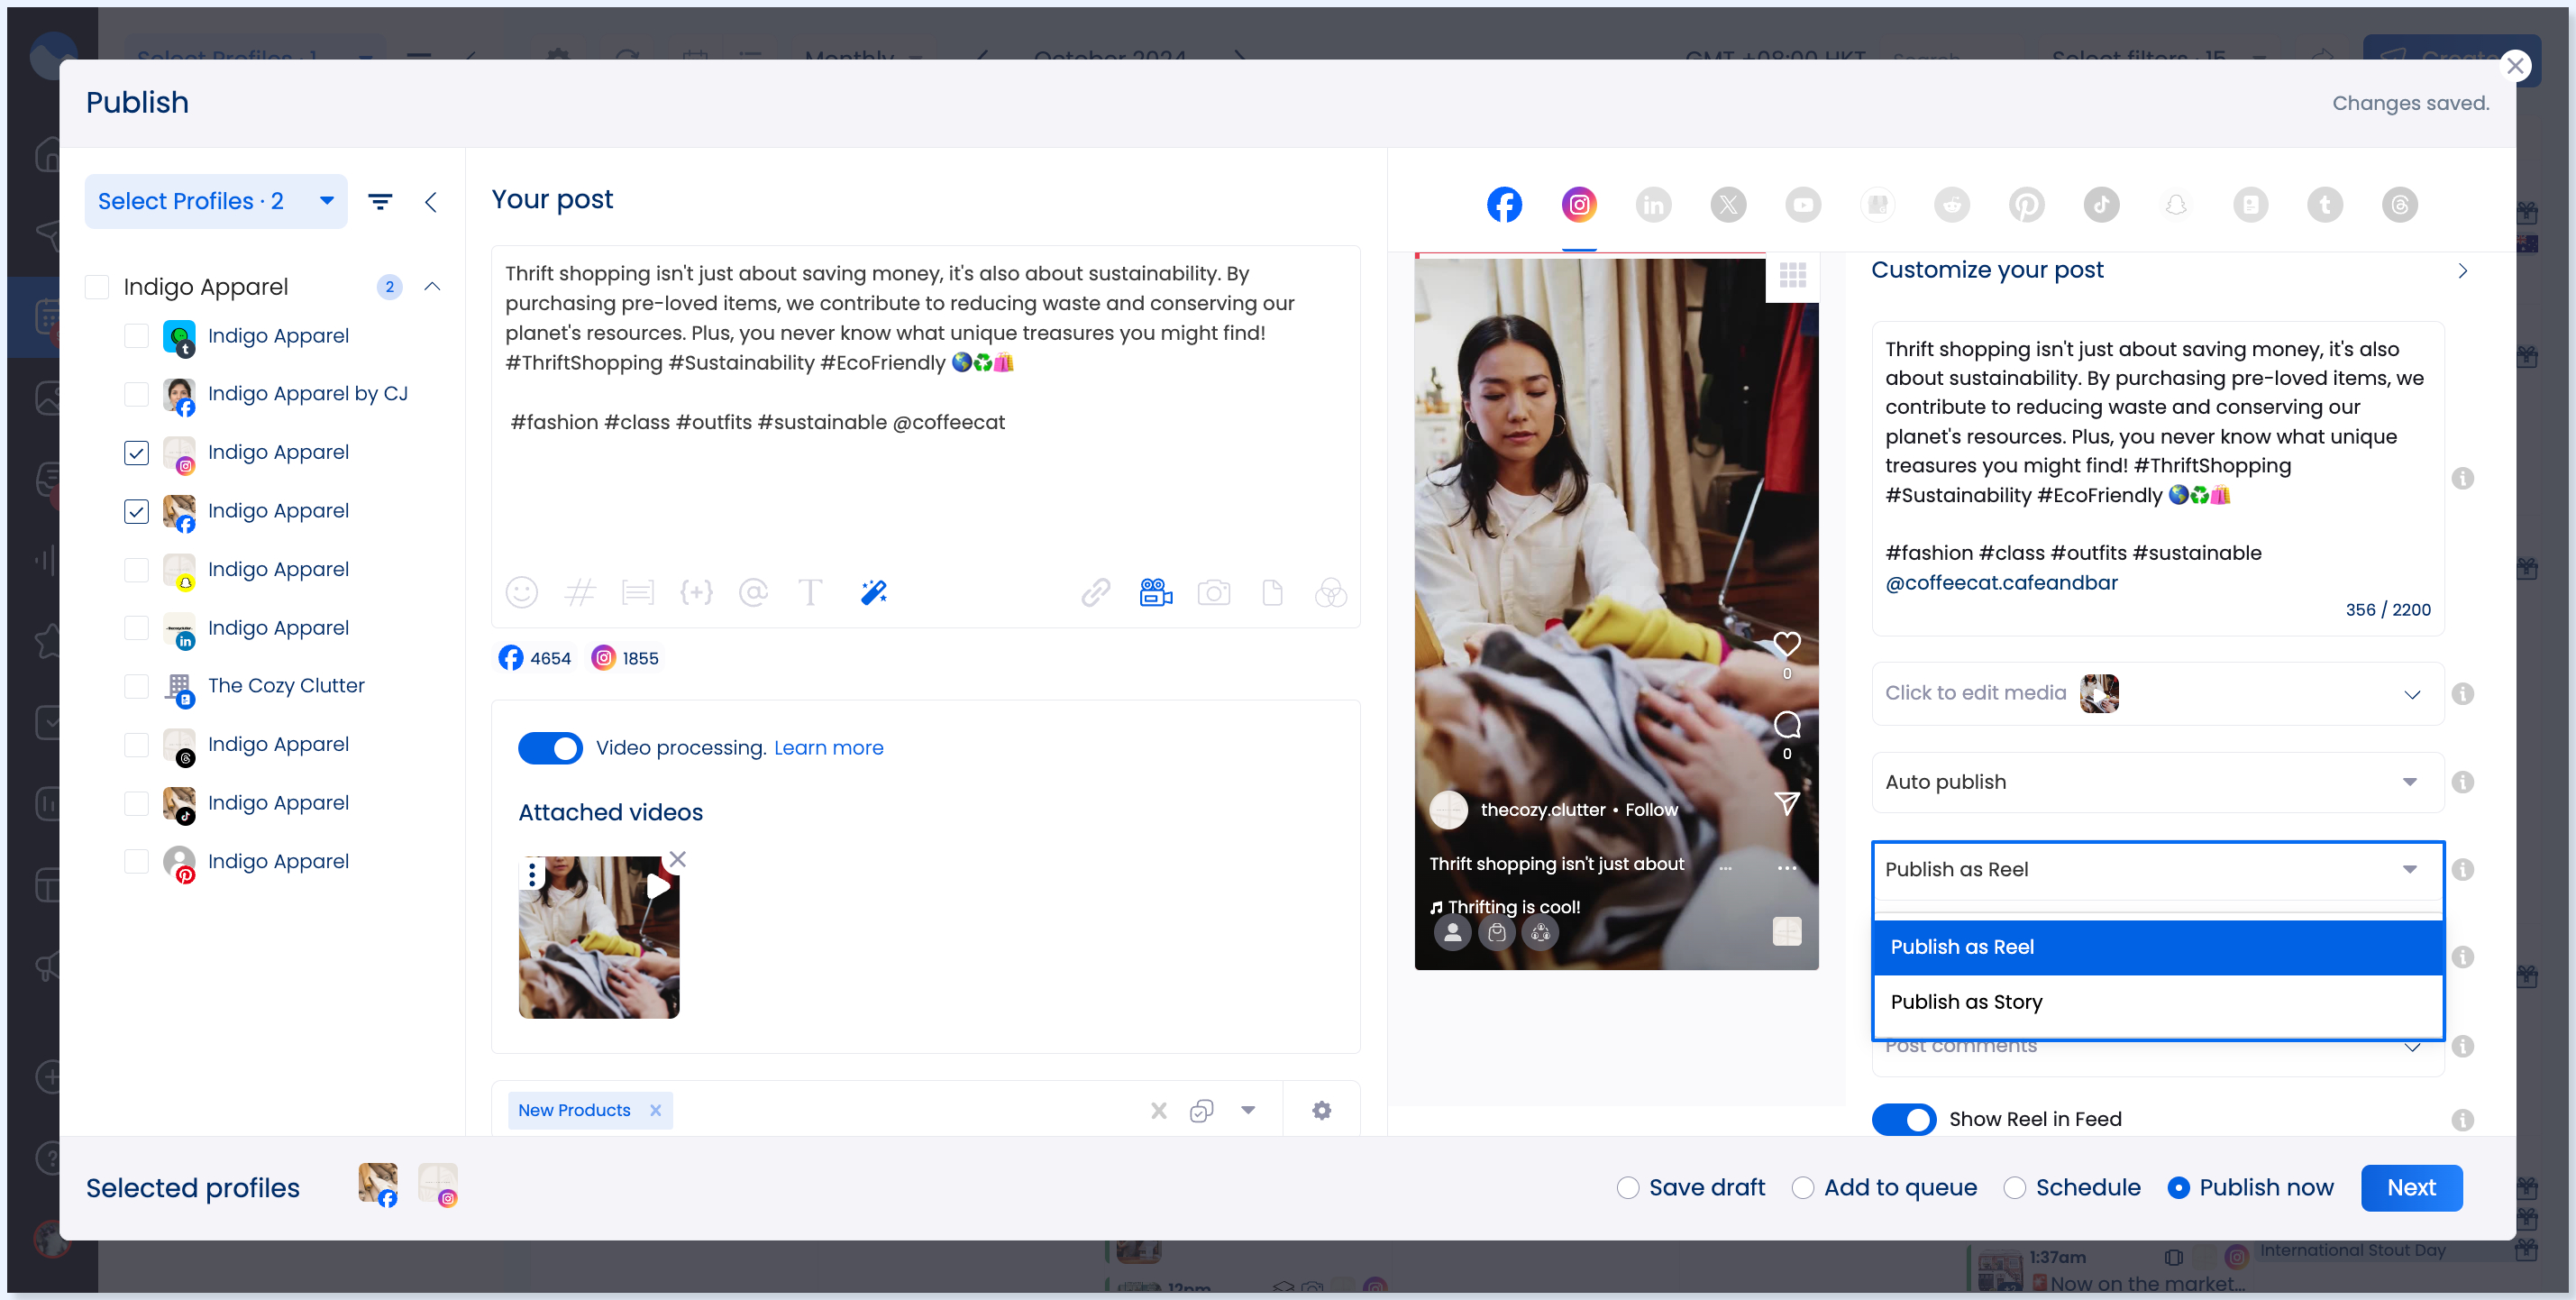The image size is (2576, 1300).
Task: Remove the New Products label tag
Action: pyautogui.click(x=655, y=1110)
